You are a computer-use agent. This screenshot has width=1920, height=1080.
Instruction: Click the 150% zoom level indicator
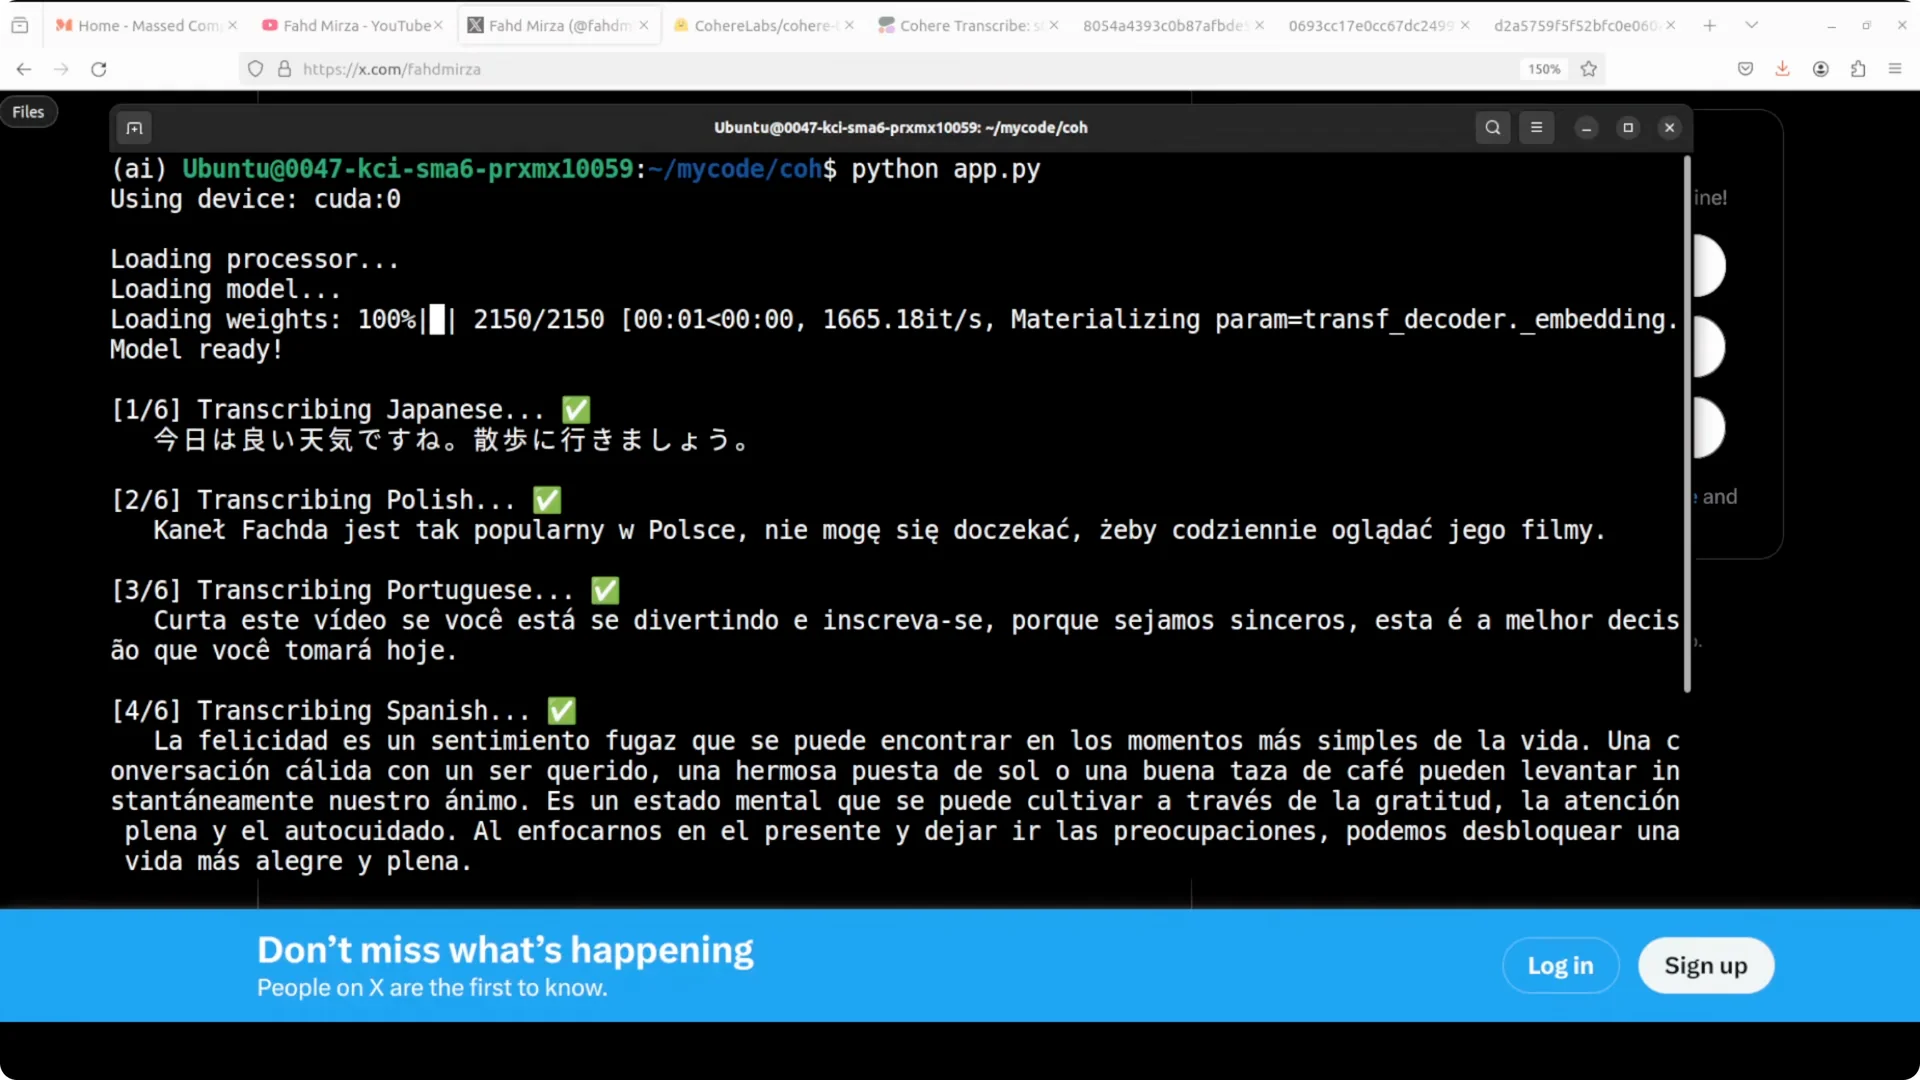click(1543, 69)
